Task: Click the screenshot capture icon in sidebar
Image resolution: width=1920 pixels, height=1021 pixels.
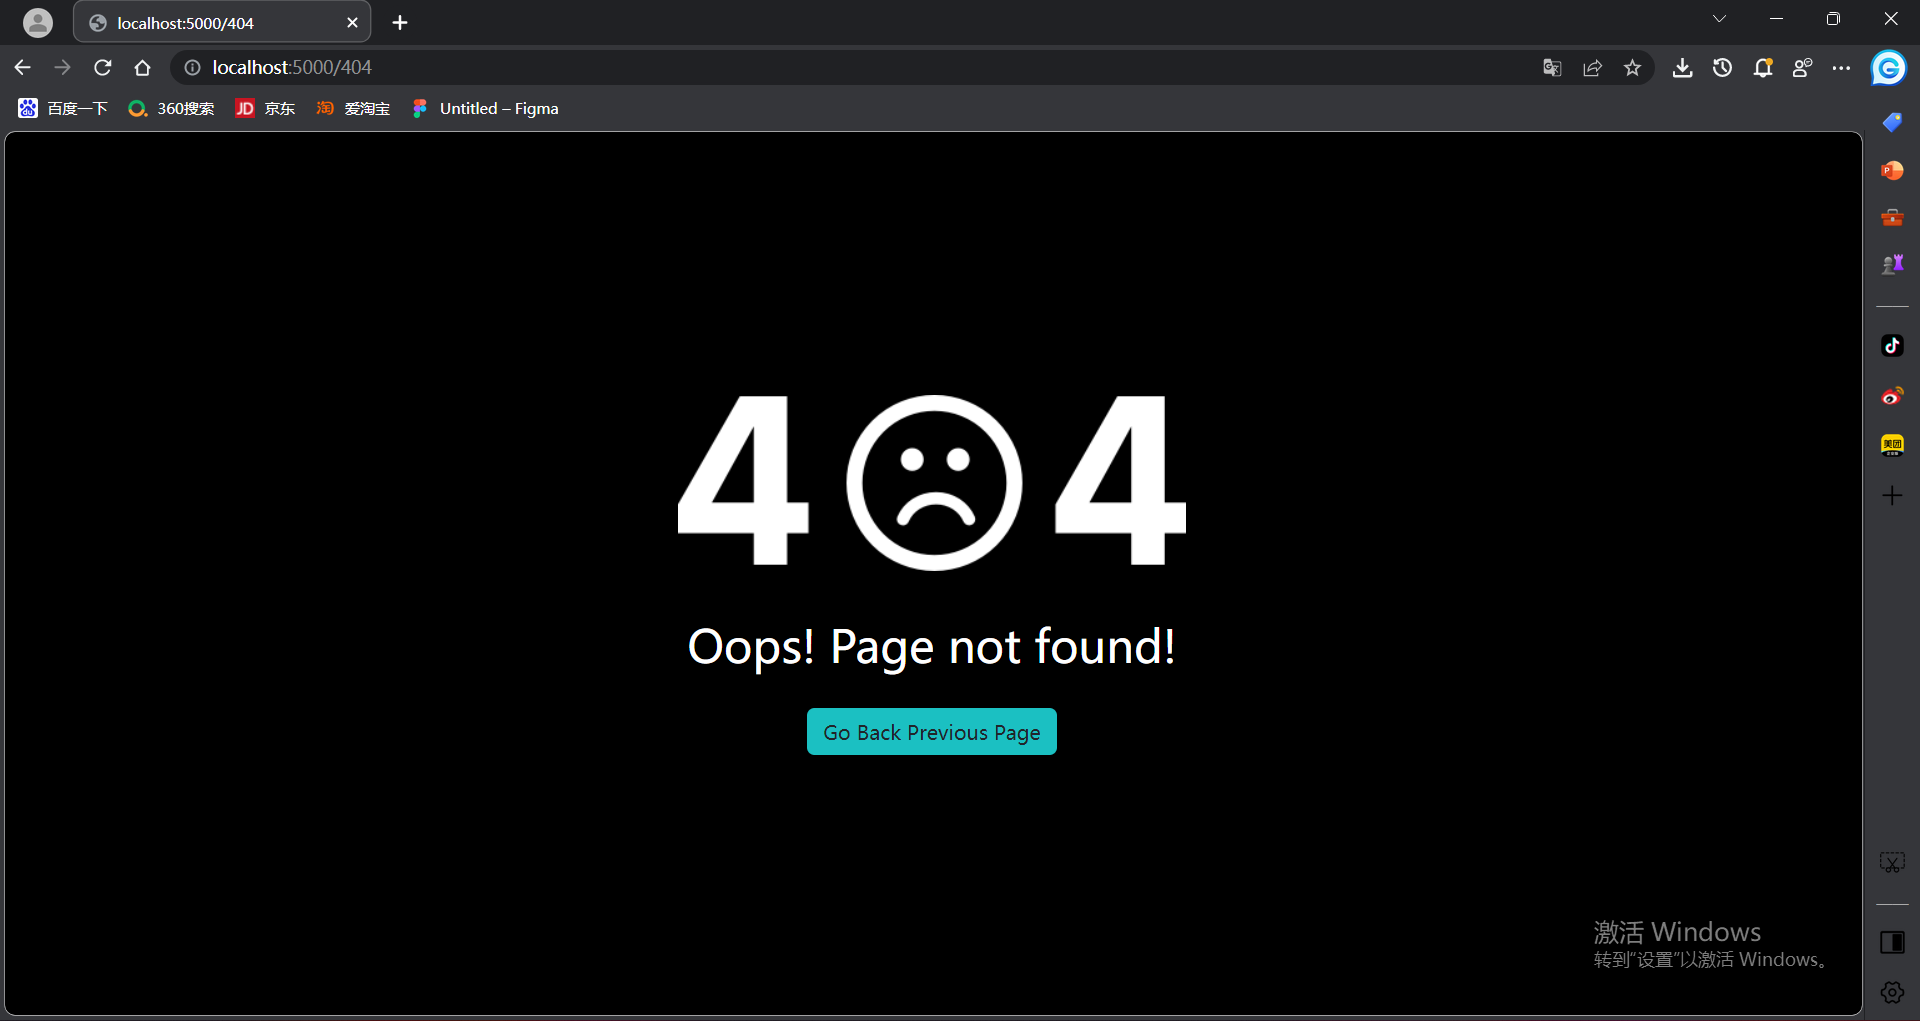Action: pyautogui.click(x=1892, y=862)
